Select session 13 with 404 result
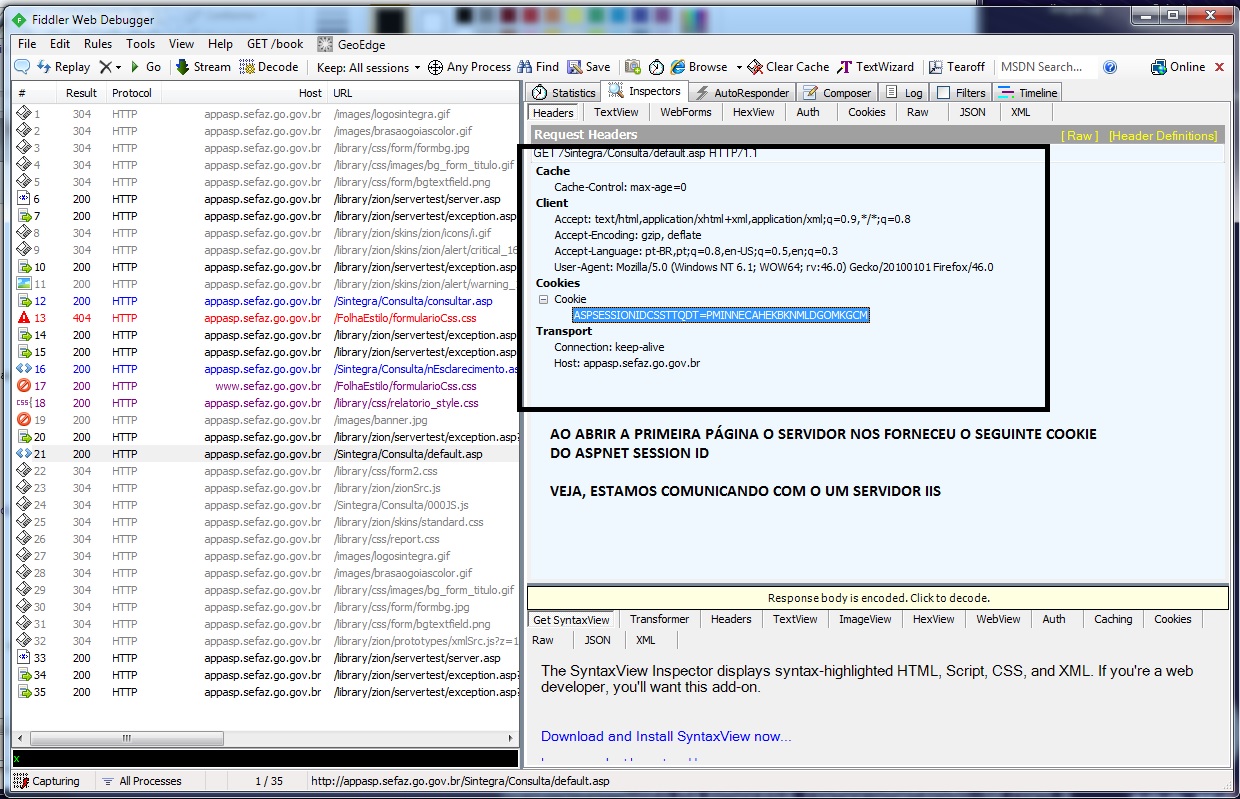This screenshot has height=799, width=1240. click(266, 318)
